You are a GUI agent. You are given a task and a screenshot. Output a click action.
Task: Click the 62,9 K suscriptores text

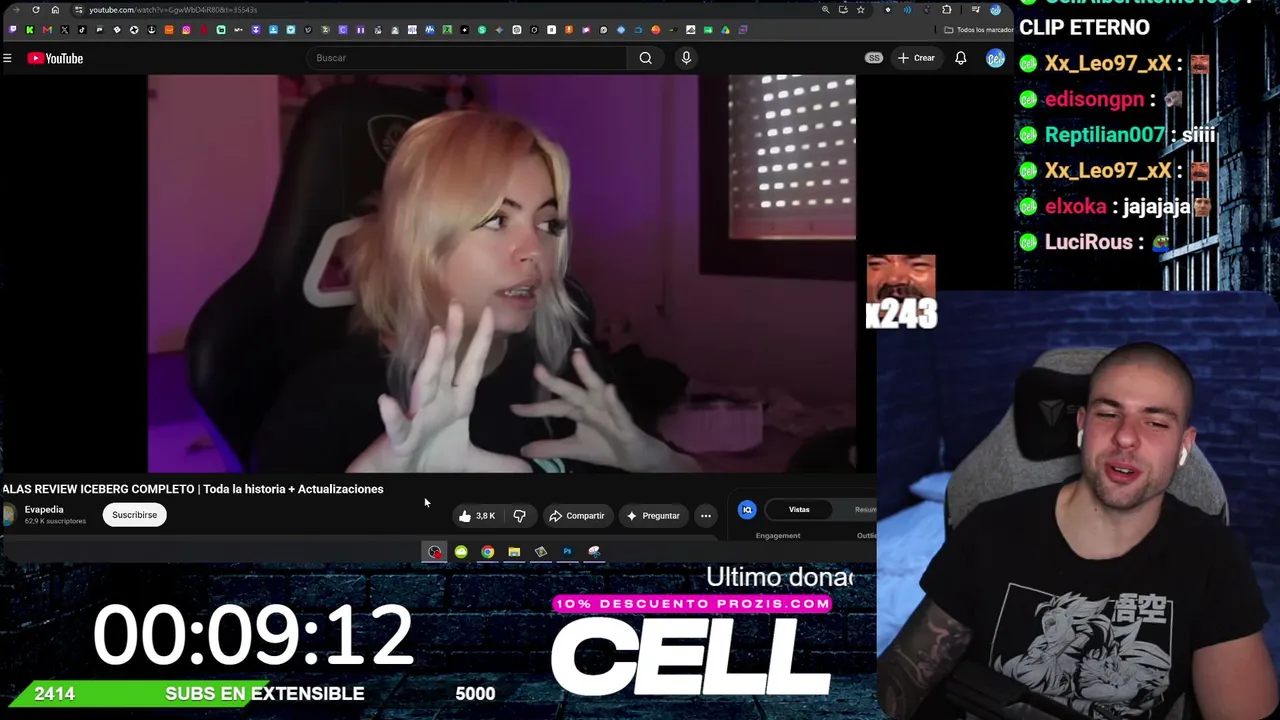click(x=55, y=521)
